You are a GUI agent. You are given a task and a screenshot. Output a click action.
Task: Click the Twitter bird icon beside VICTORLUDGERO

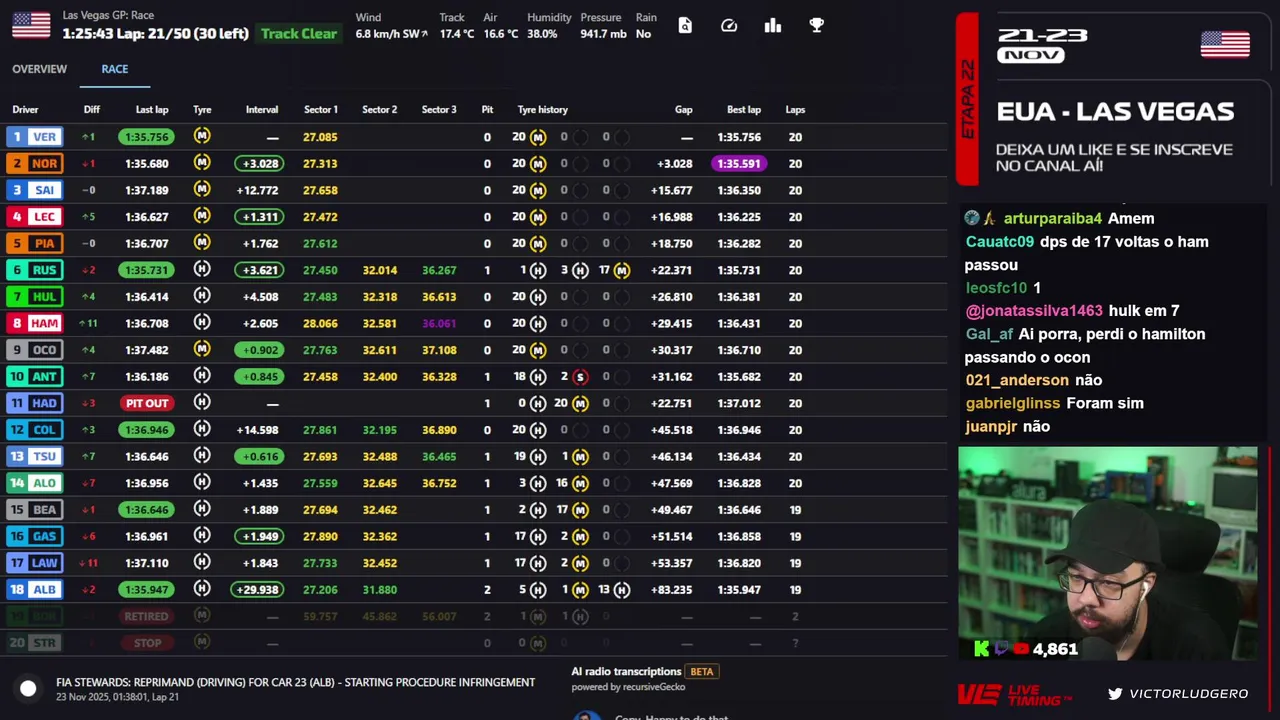(1115, 693)
